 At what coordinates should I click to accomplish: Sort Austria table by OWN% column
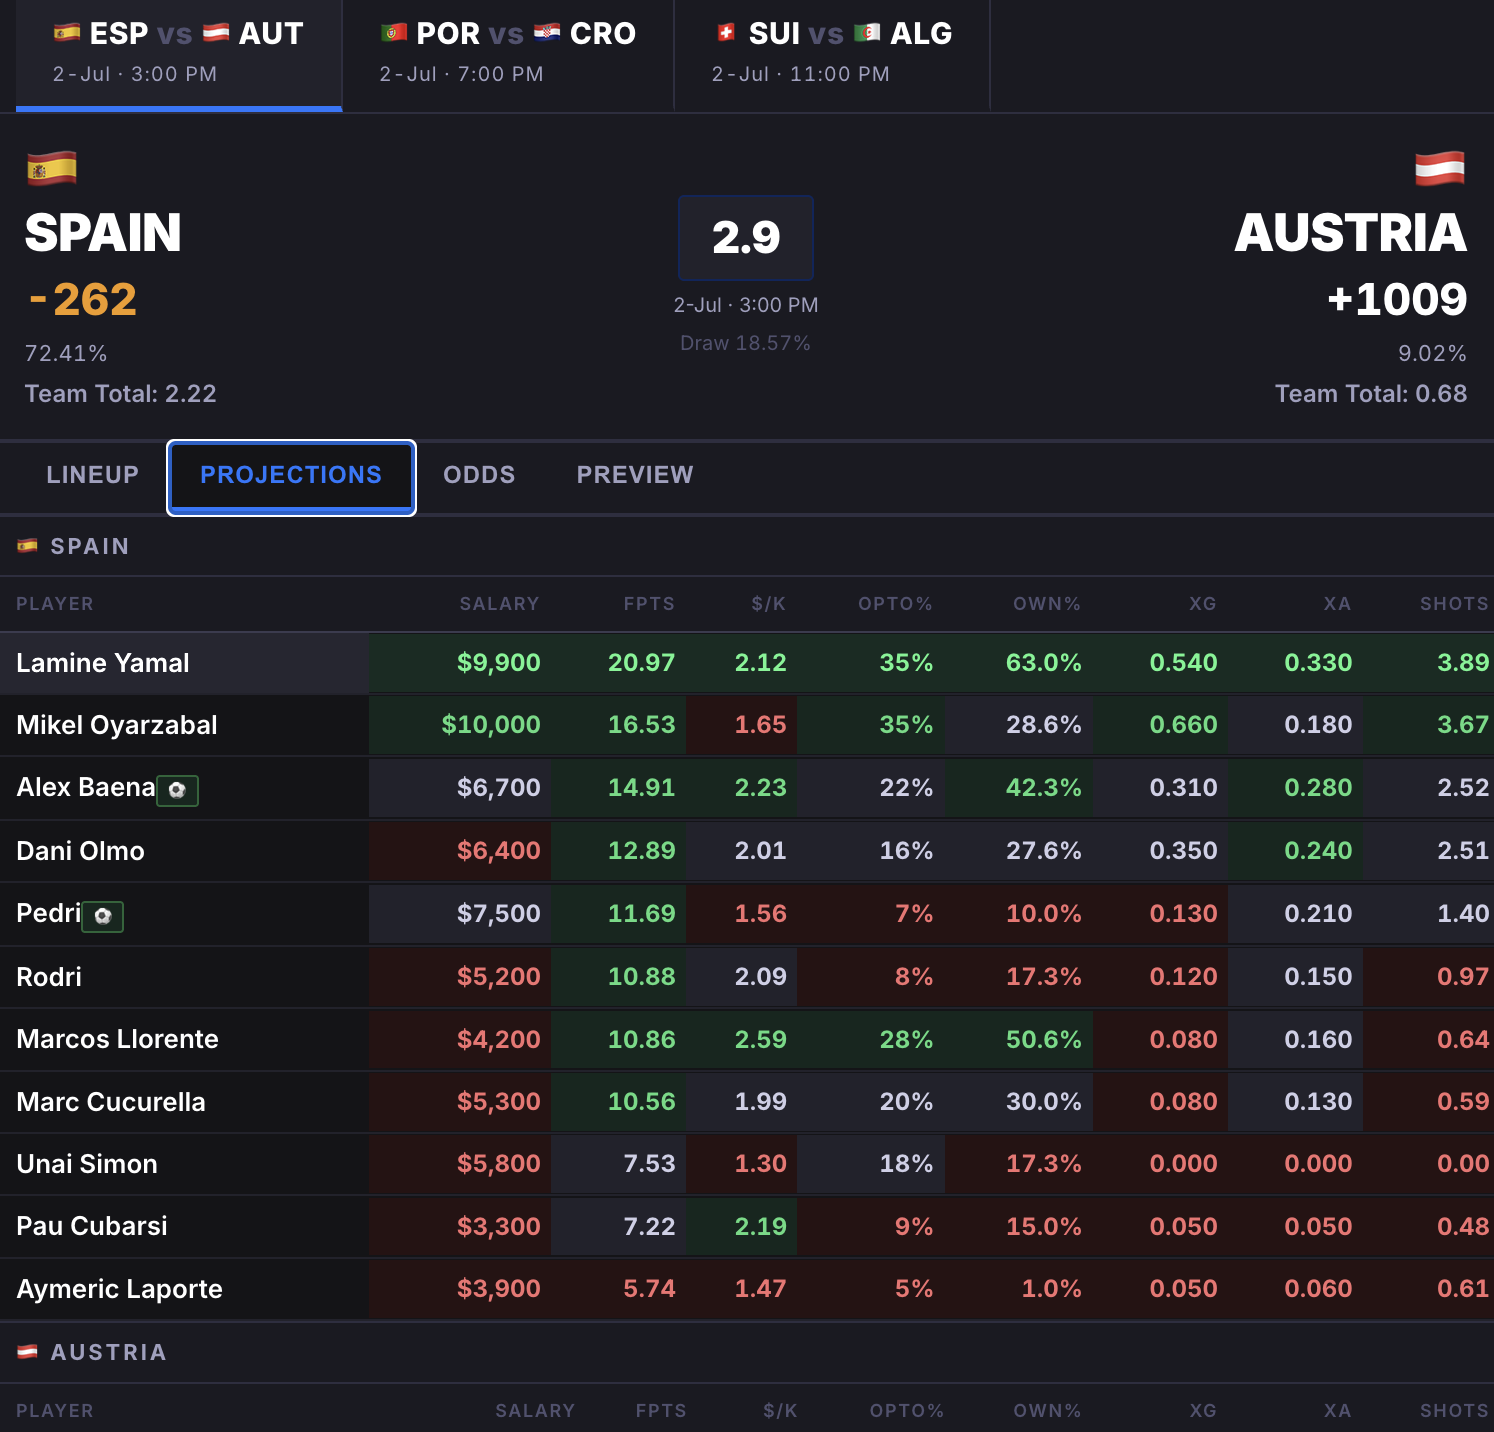point(1047,1411)
